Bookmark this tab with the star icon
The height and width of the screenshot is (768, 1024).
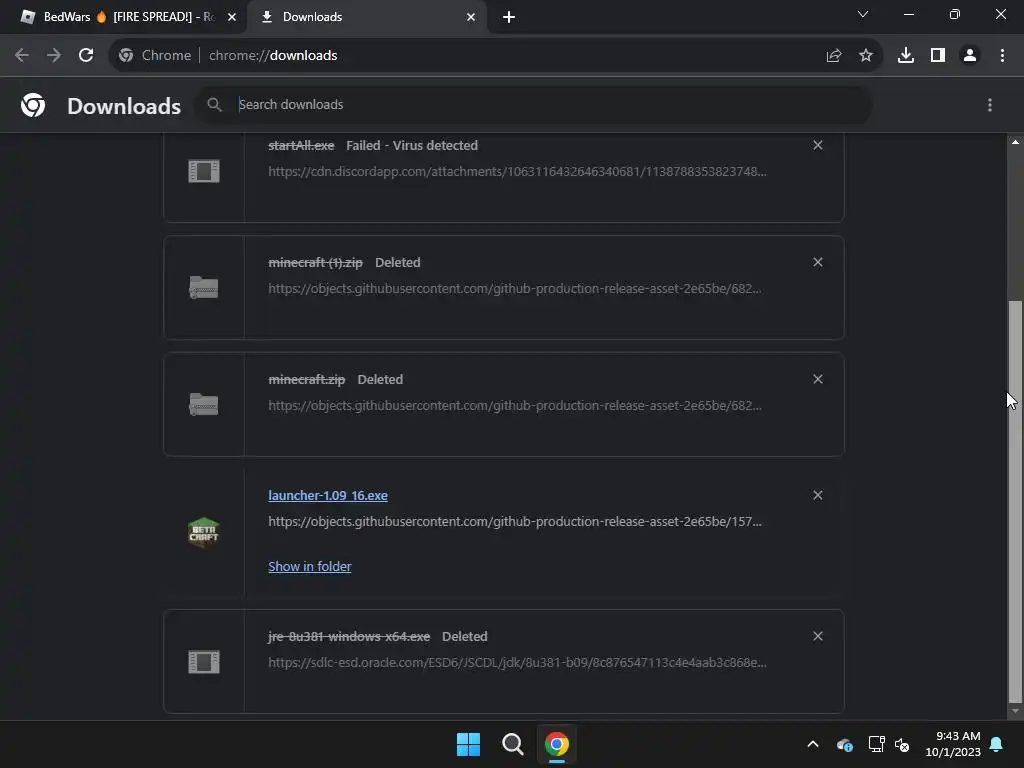click(x=866, y=56)
